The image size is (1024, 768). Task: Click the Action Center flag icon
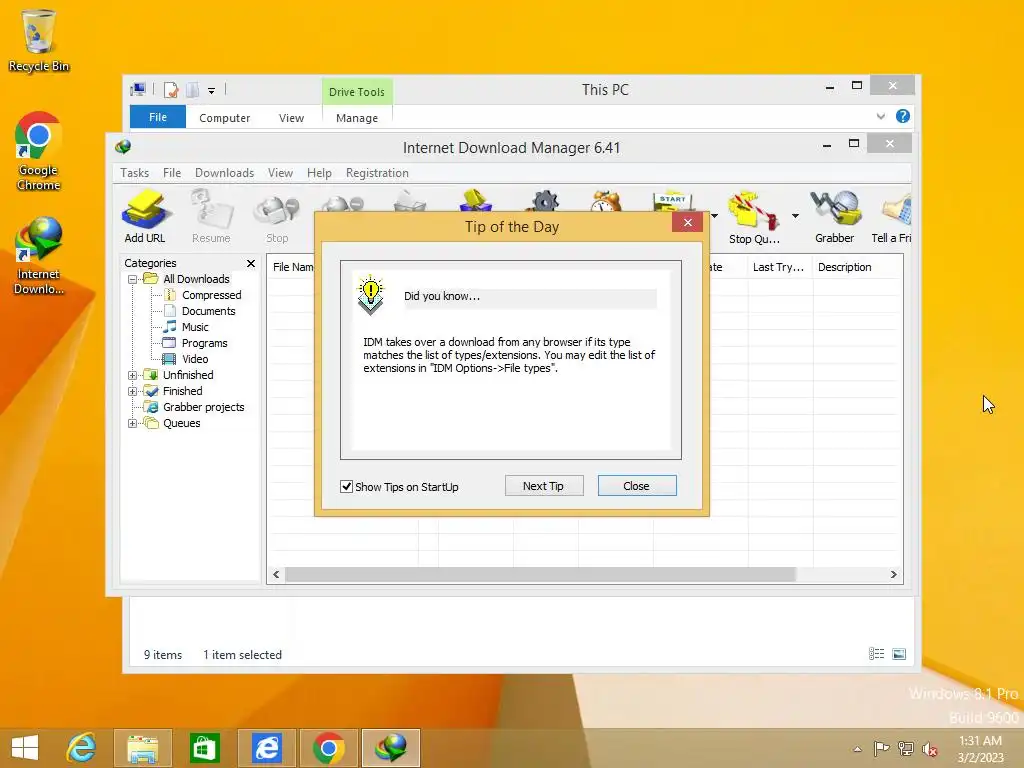881,748
